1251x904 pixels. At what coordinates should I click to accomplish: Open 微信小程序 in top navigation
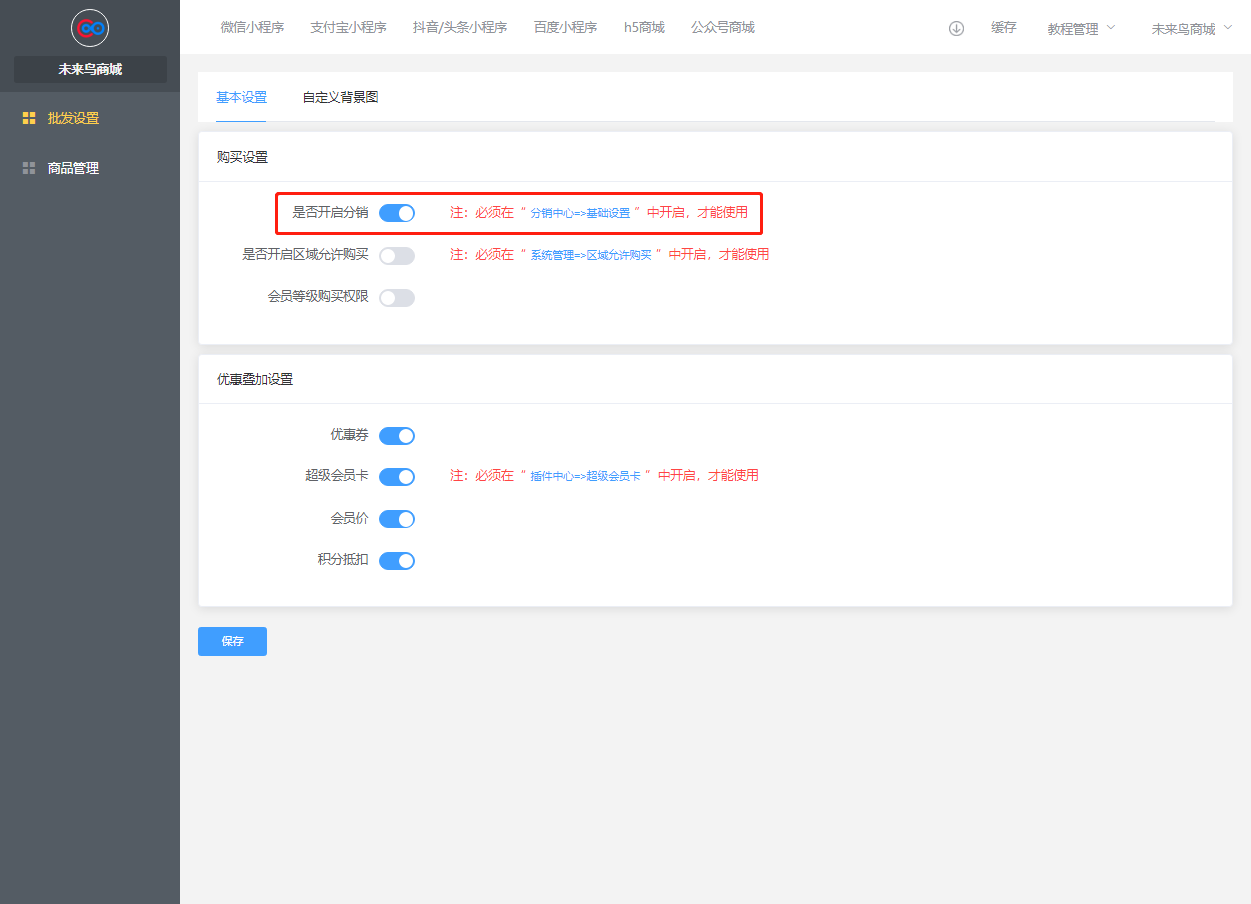pos(252,27)
